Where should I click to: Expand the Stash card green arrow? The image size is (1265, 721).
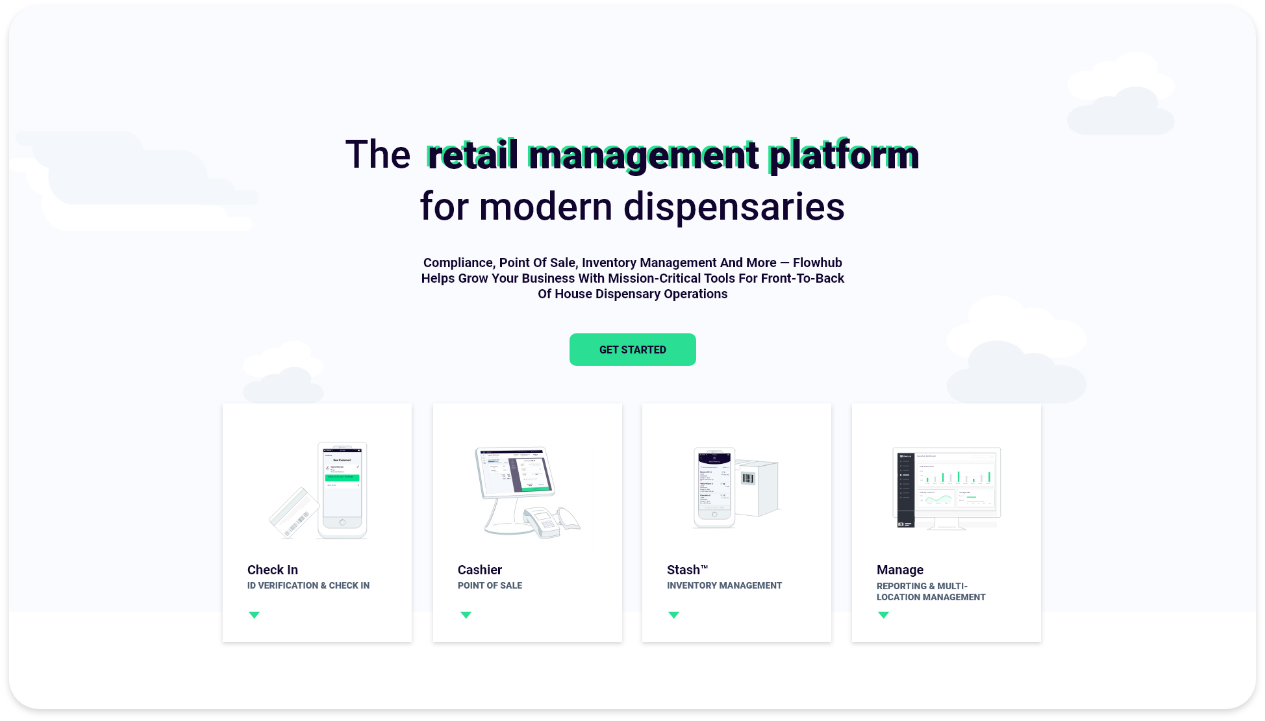(x=674, y=615)
